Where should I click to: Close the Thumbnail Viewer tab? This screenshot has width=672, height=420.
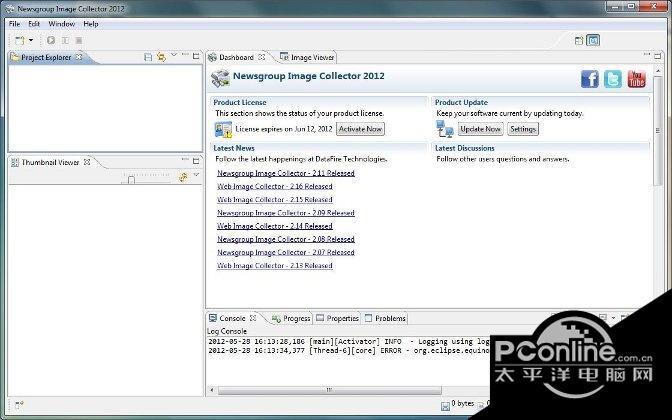pyautogui.click(x=87, y=162)
